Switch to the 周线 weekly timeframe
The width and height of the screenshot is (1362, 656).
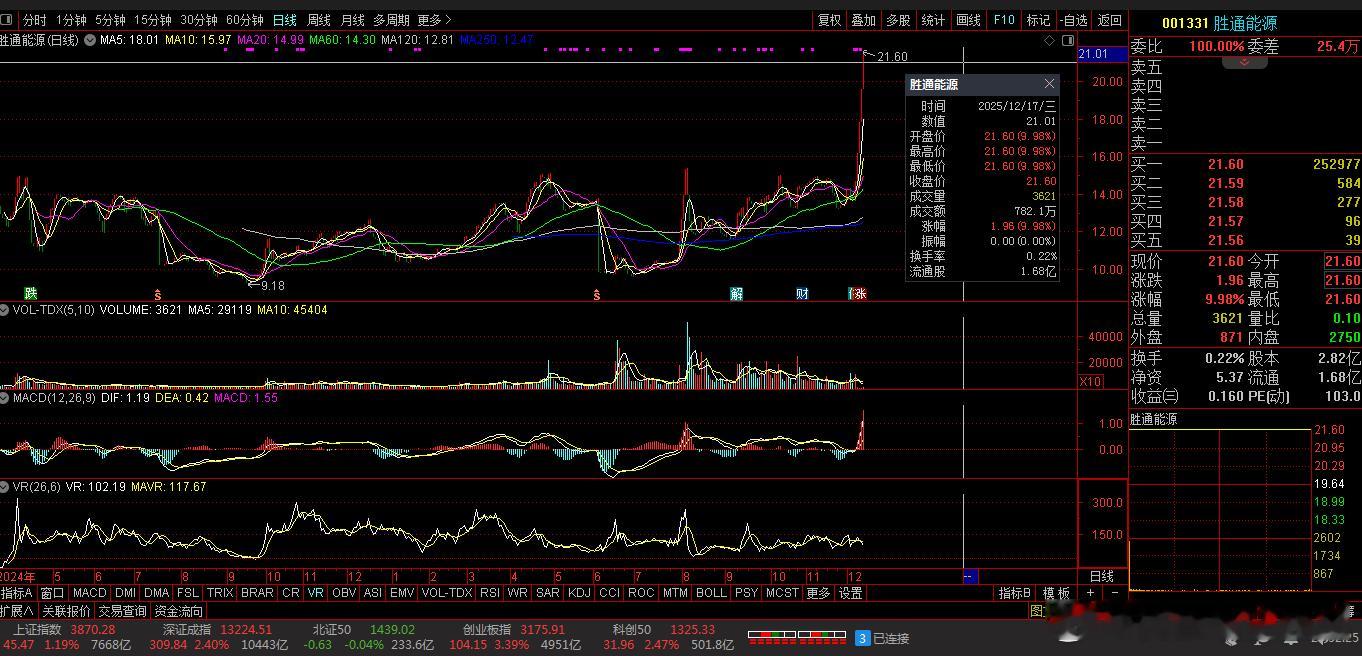click(318, 20)
